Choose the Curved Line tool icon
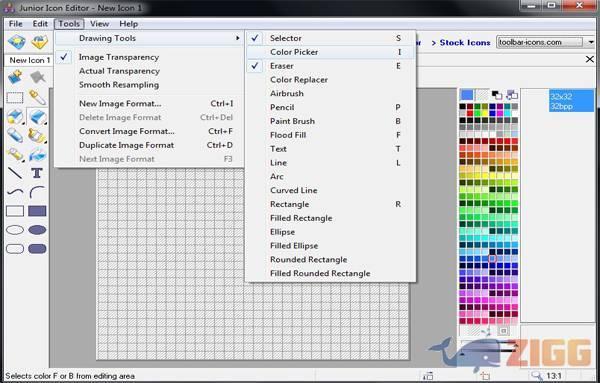 [x=15, y=192]
